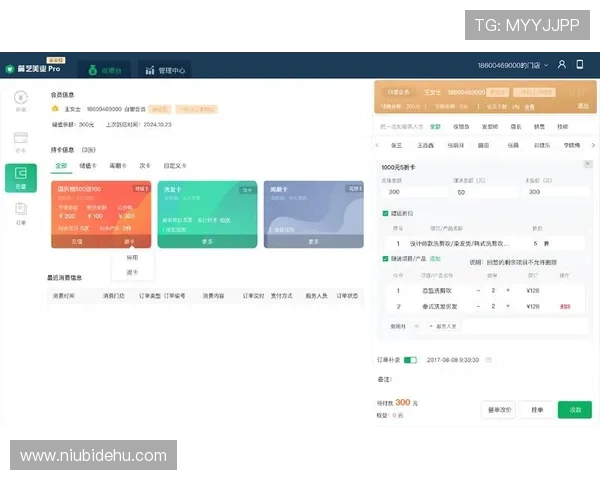The image size is (600, 480).
Task: Choose 停用 in the popup menu
Action: (x=132, y=258)
